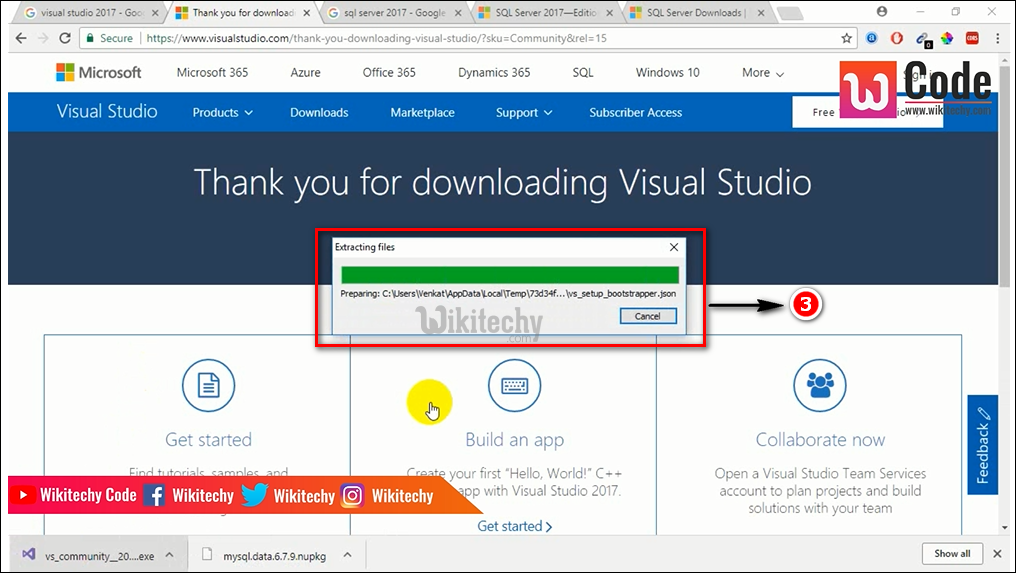Click the Collaborate now people icon
Image resolution: width=1016 pixels, height=573 pixels.
(x=819, y=384)
